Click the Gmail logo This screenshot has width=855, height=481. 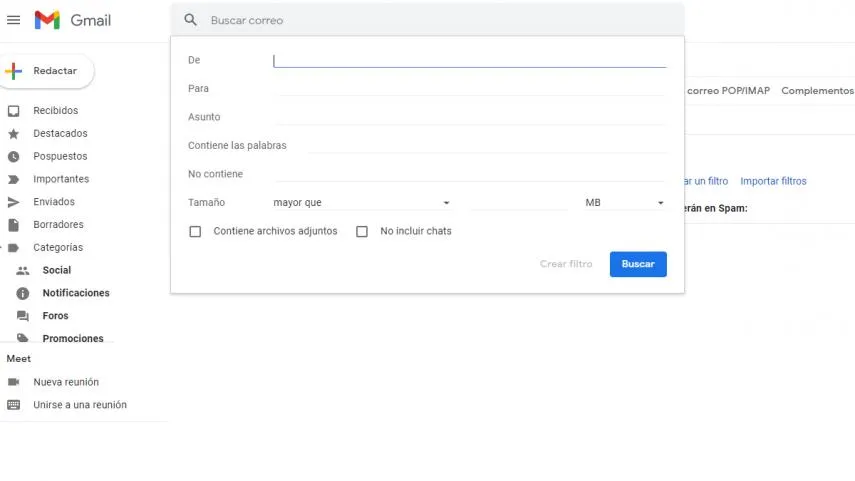pos(73,20)
